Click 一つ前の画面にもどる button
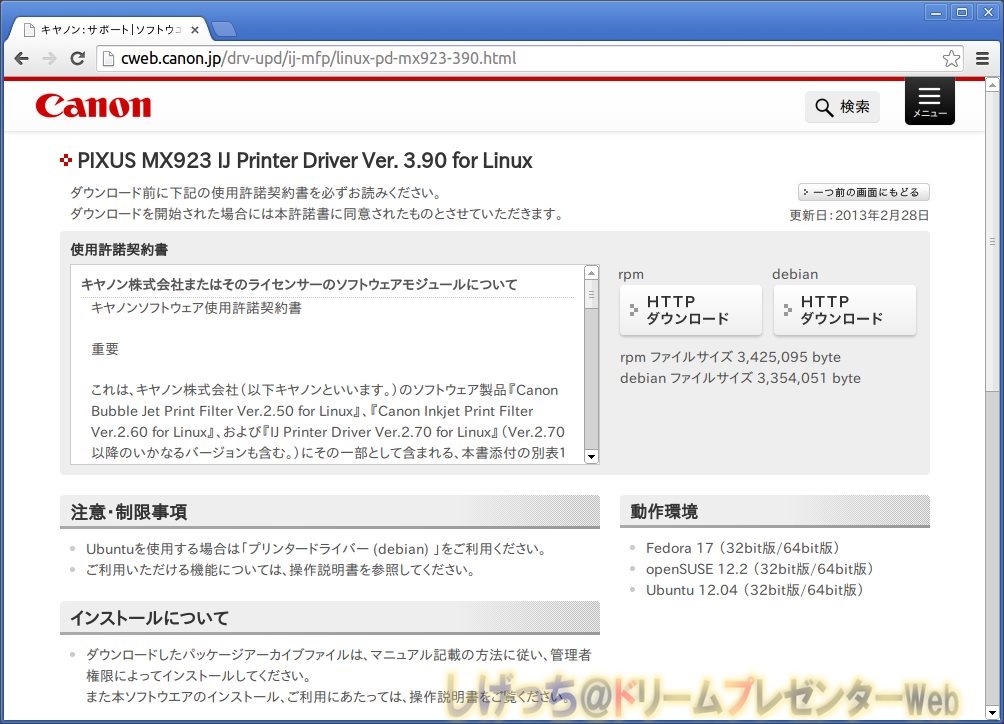 [863, 192]
